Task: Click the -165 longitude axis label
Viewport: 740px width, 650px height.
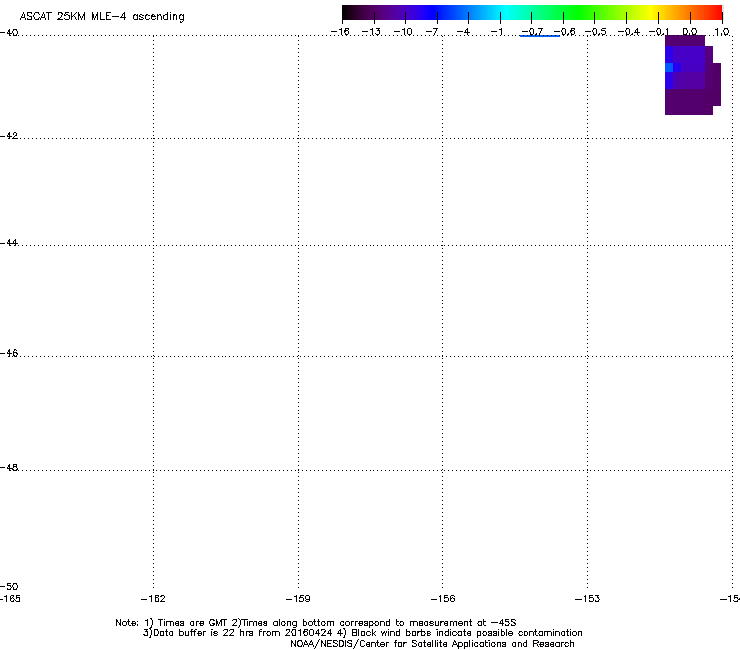Action: 10,599
